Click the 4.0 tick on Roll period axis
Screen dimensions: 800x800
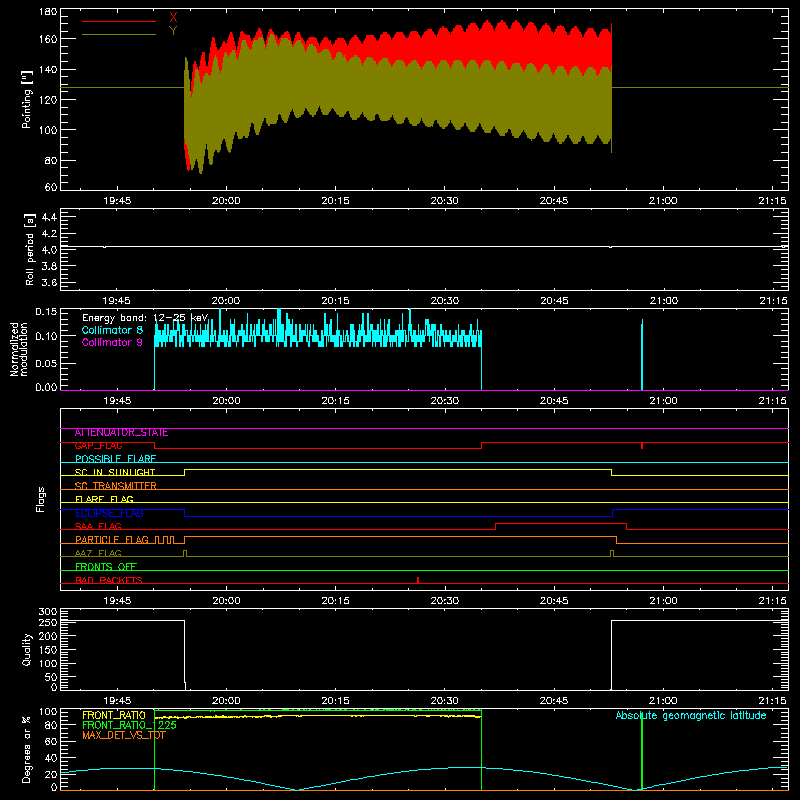point(49,250)
